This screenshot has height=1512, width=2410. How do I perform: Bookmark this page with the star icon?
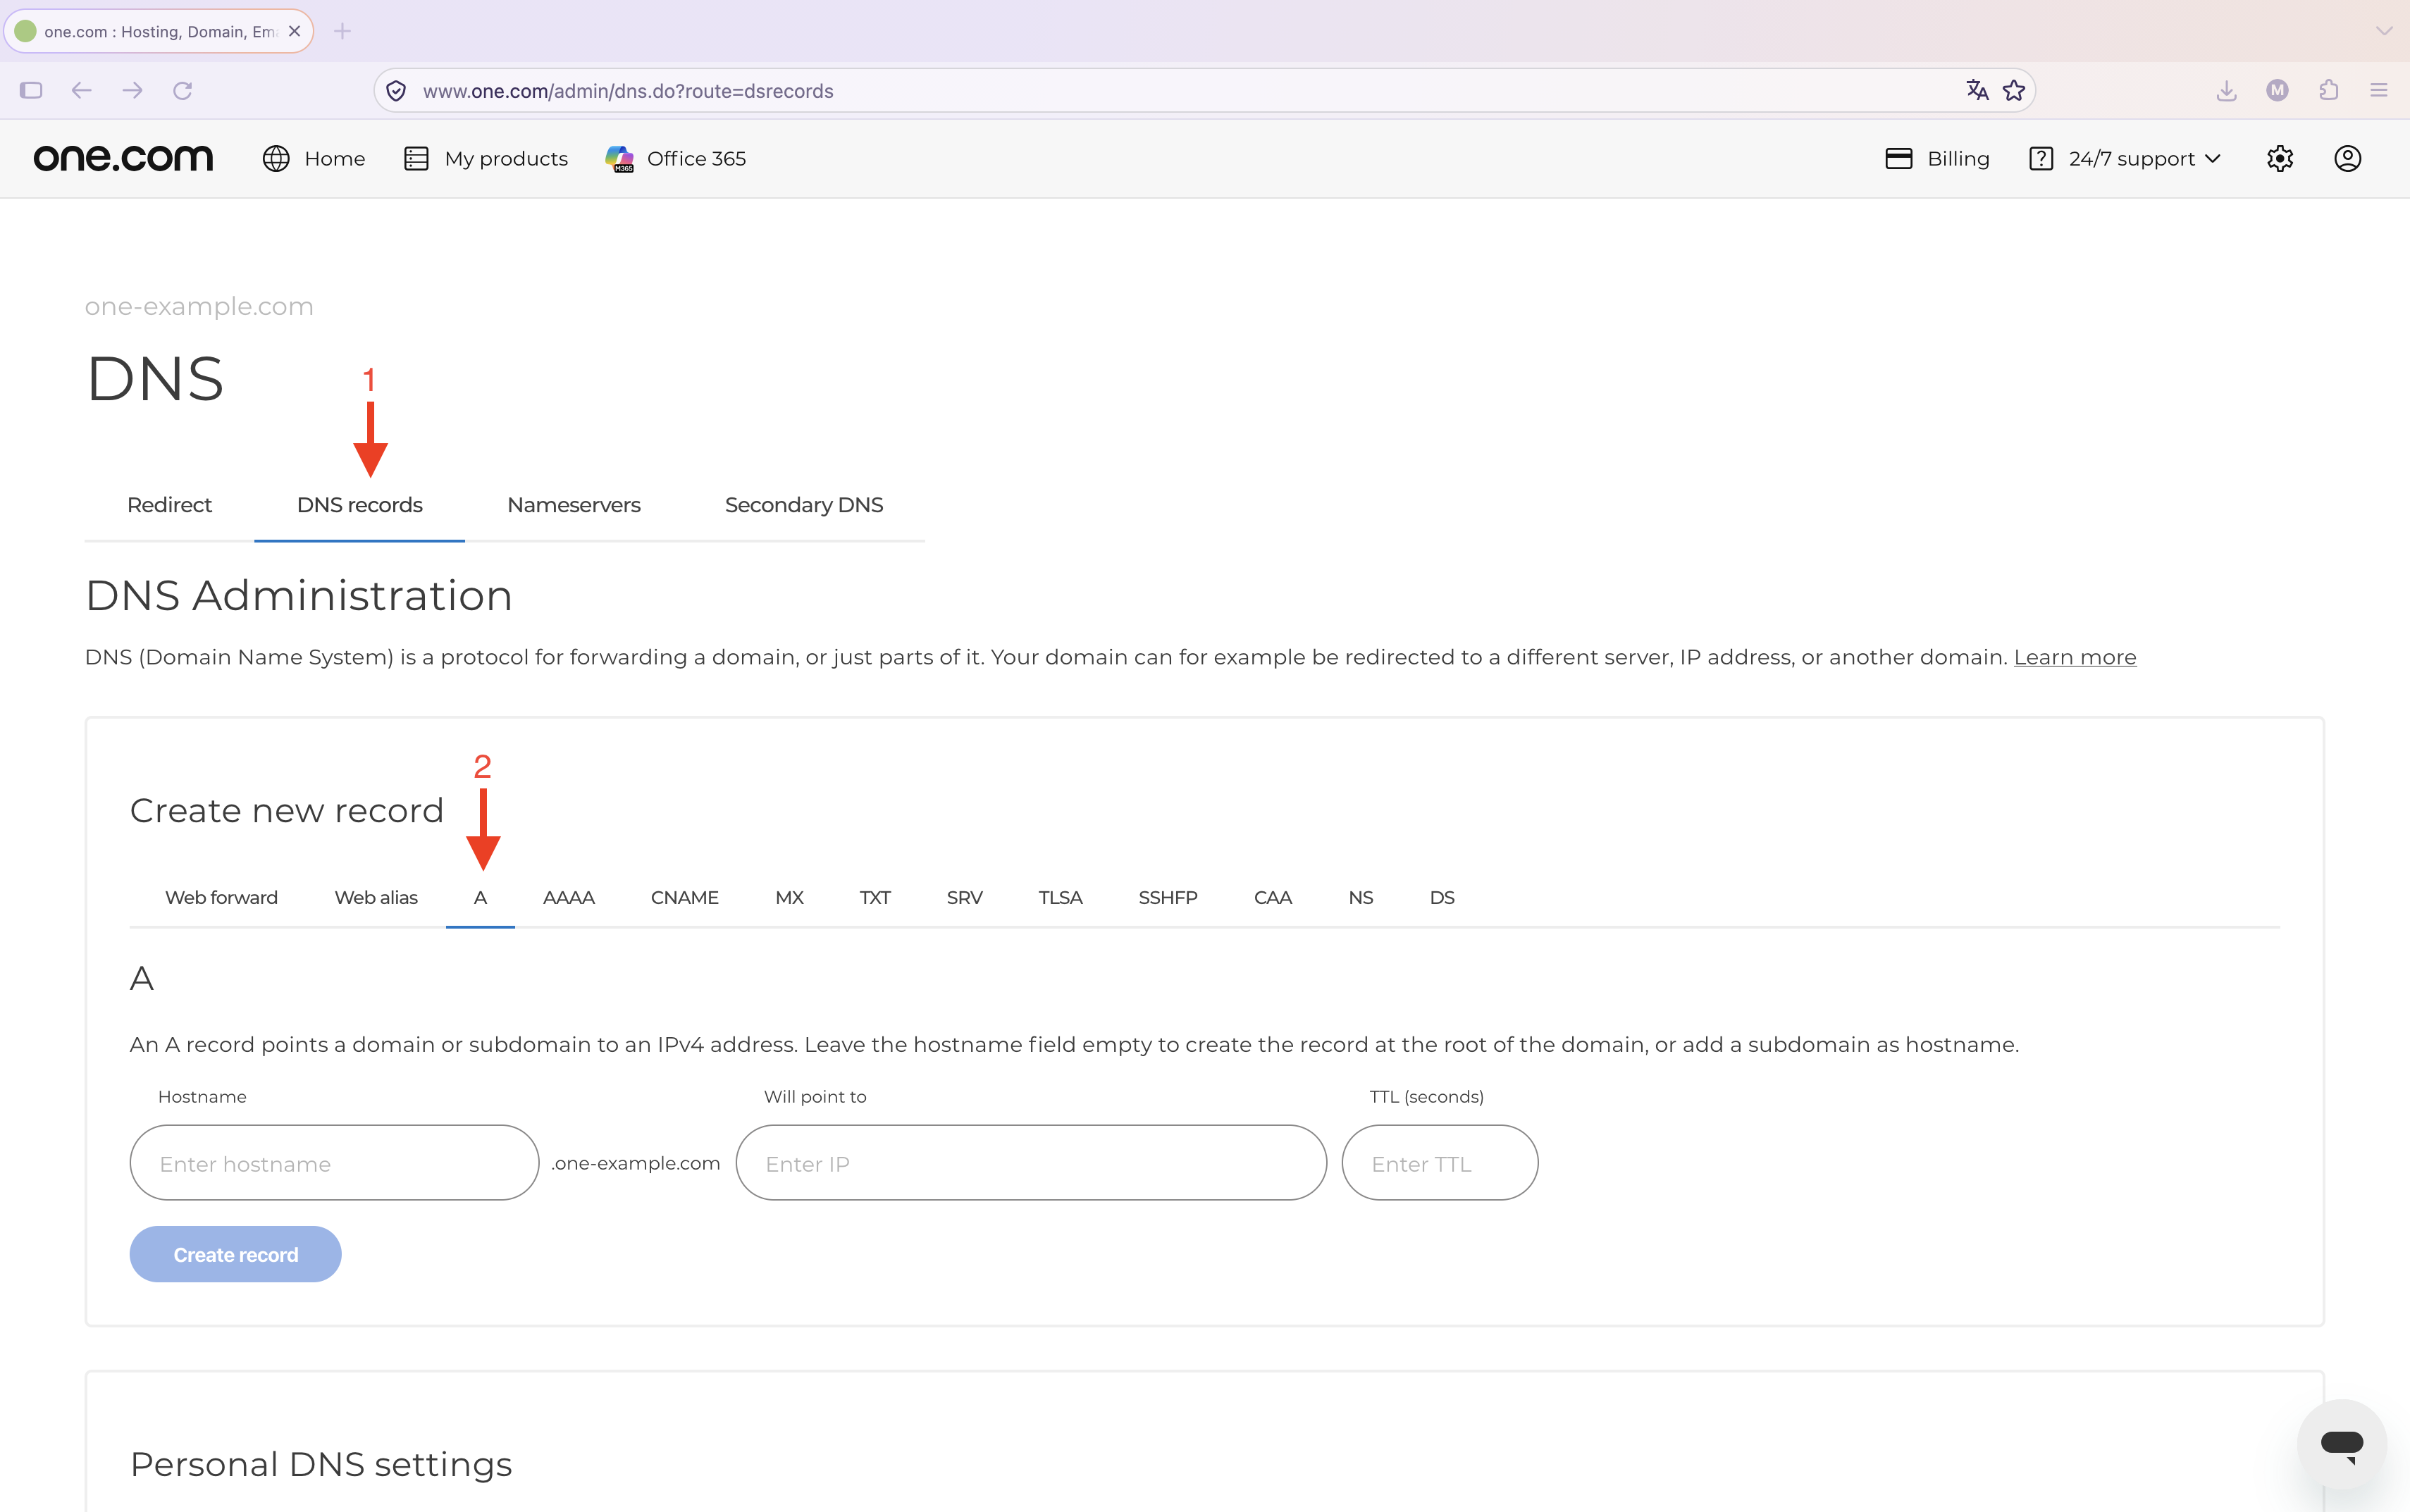pos(2014,90)
